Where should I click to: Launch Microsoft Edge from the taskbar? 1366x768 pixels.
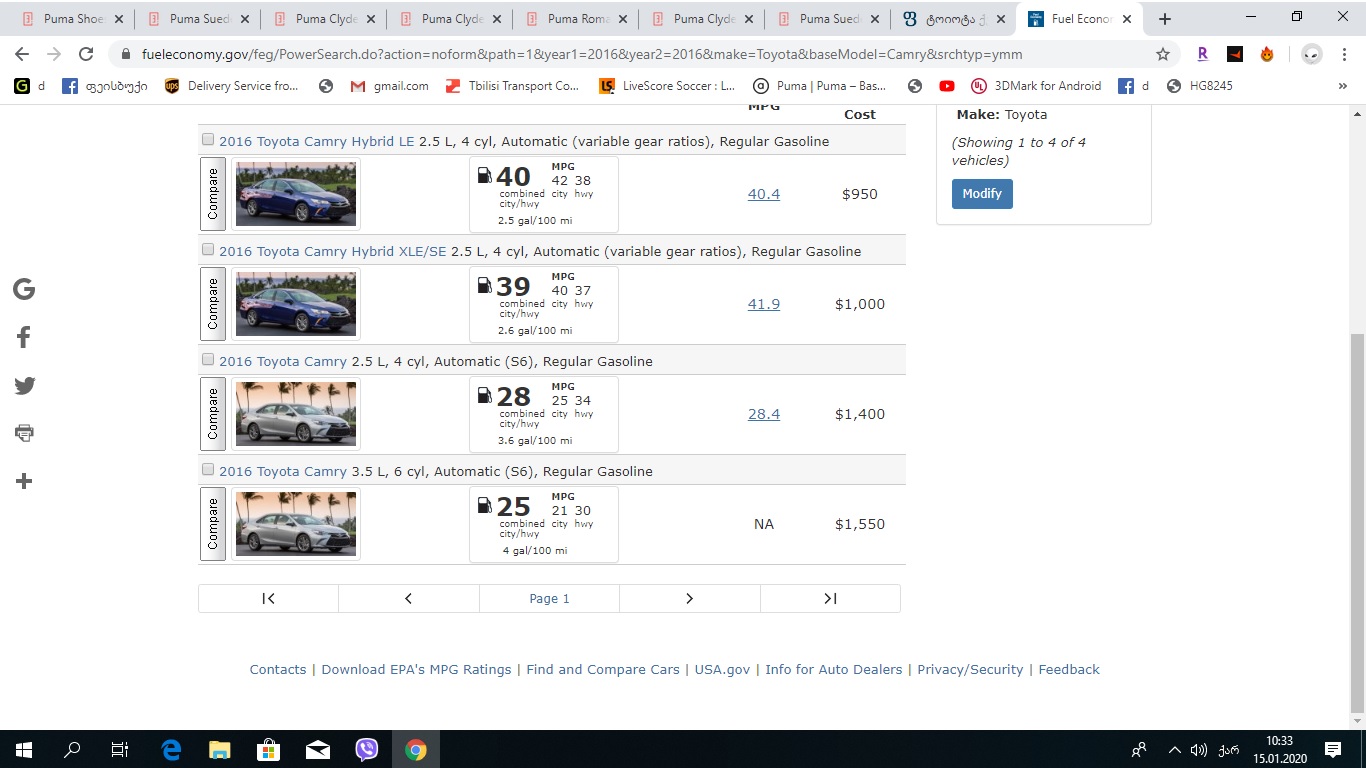pos(171,749)
